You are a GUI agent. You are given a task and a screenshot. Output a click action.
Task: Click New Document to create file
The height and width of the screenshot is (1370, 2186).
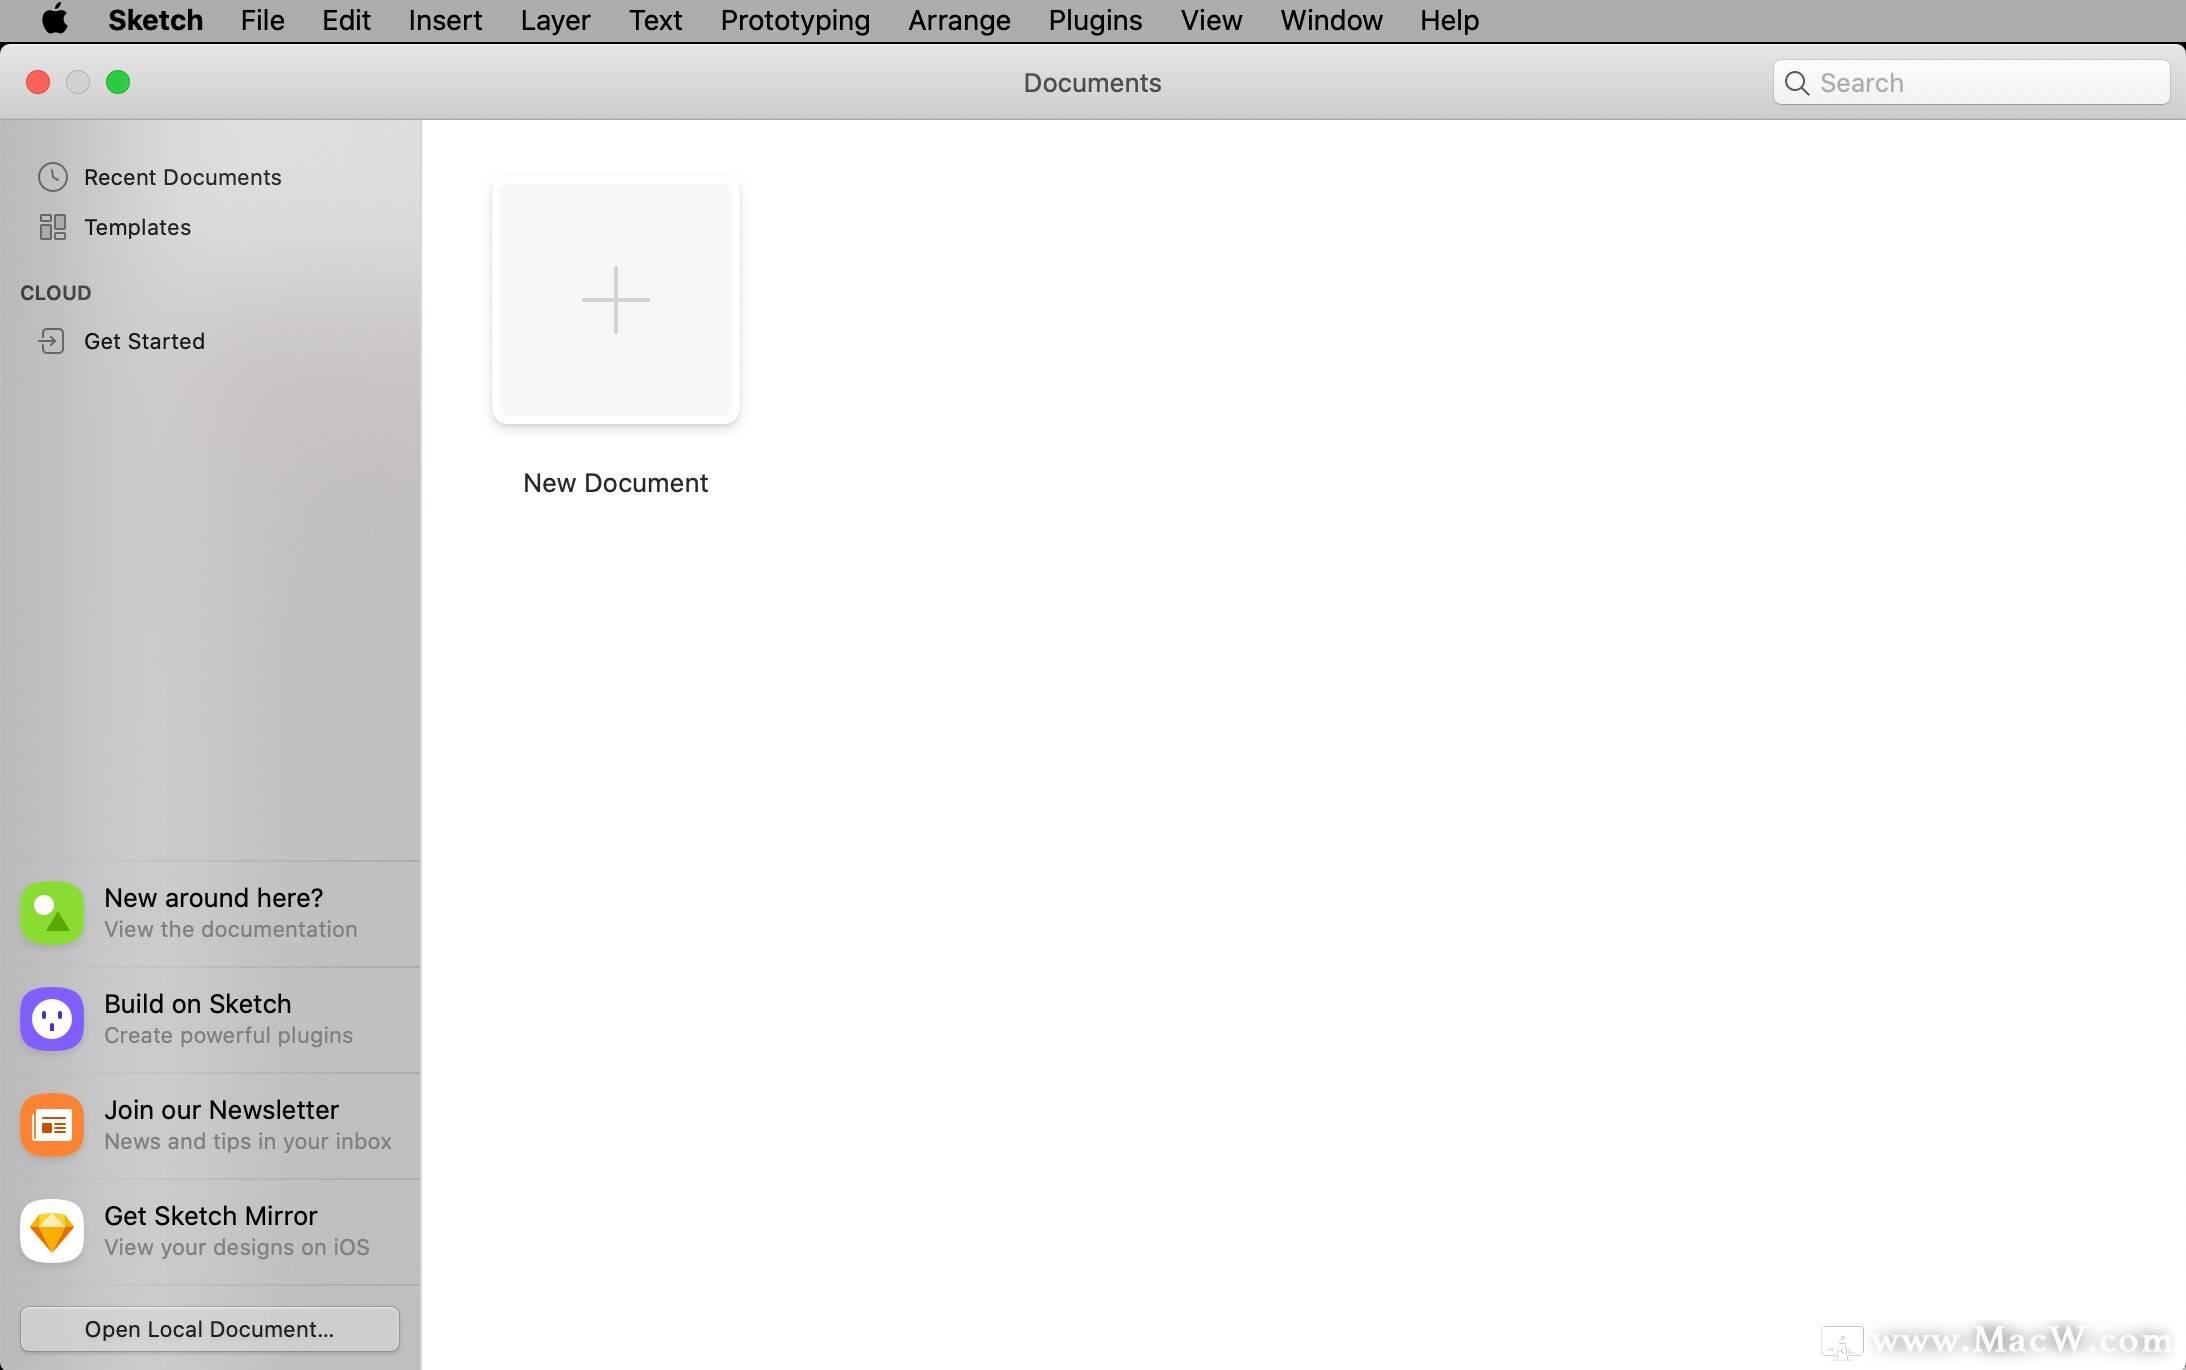coord(616,301)
